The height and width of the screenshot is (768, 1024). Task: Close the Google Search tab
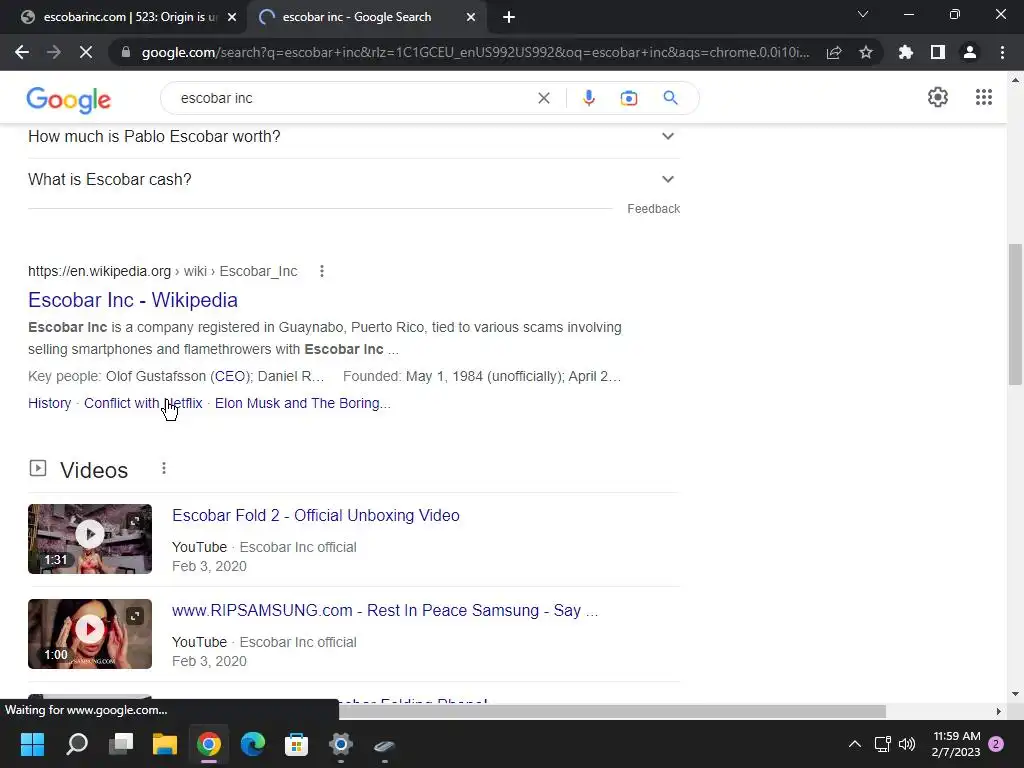pyautogui.click(x=471, y=18)
